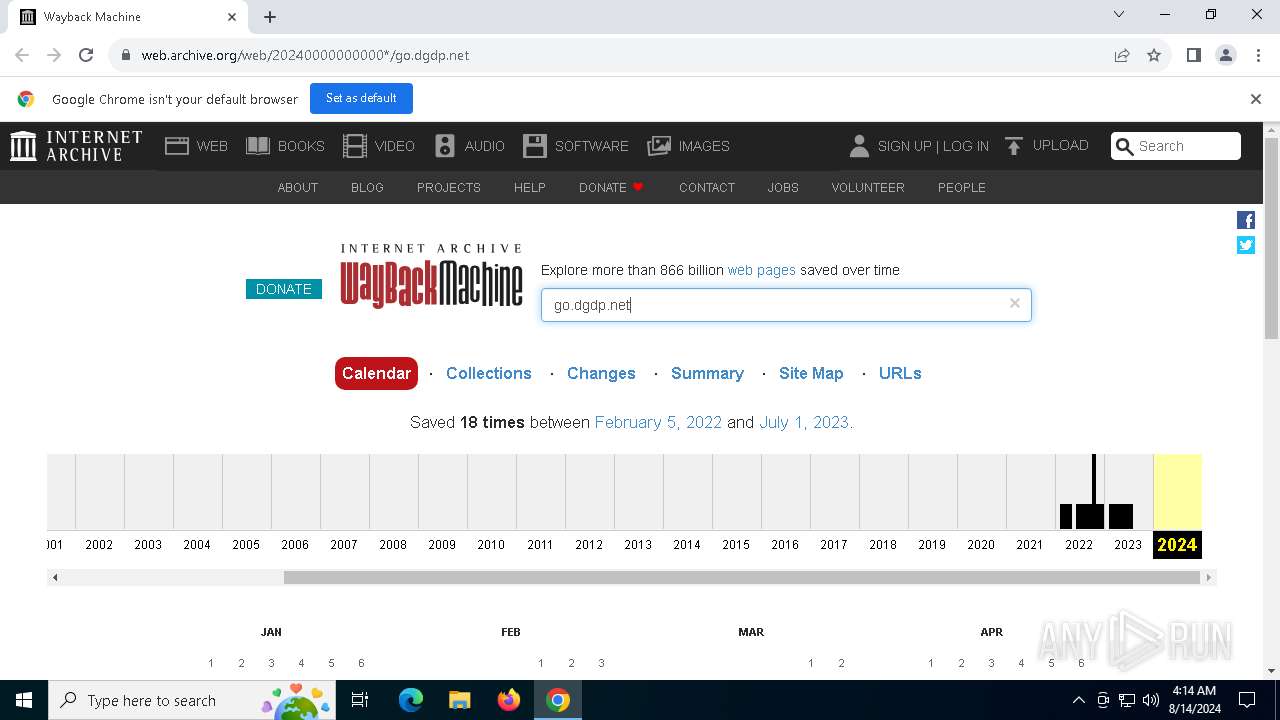Open the Chrome three-dot menu
Image resolution: width=1280 pixels, height=720 pixels.
pyautogui.click(x=1257, y=55)
